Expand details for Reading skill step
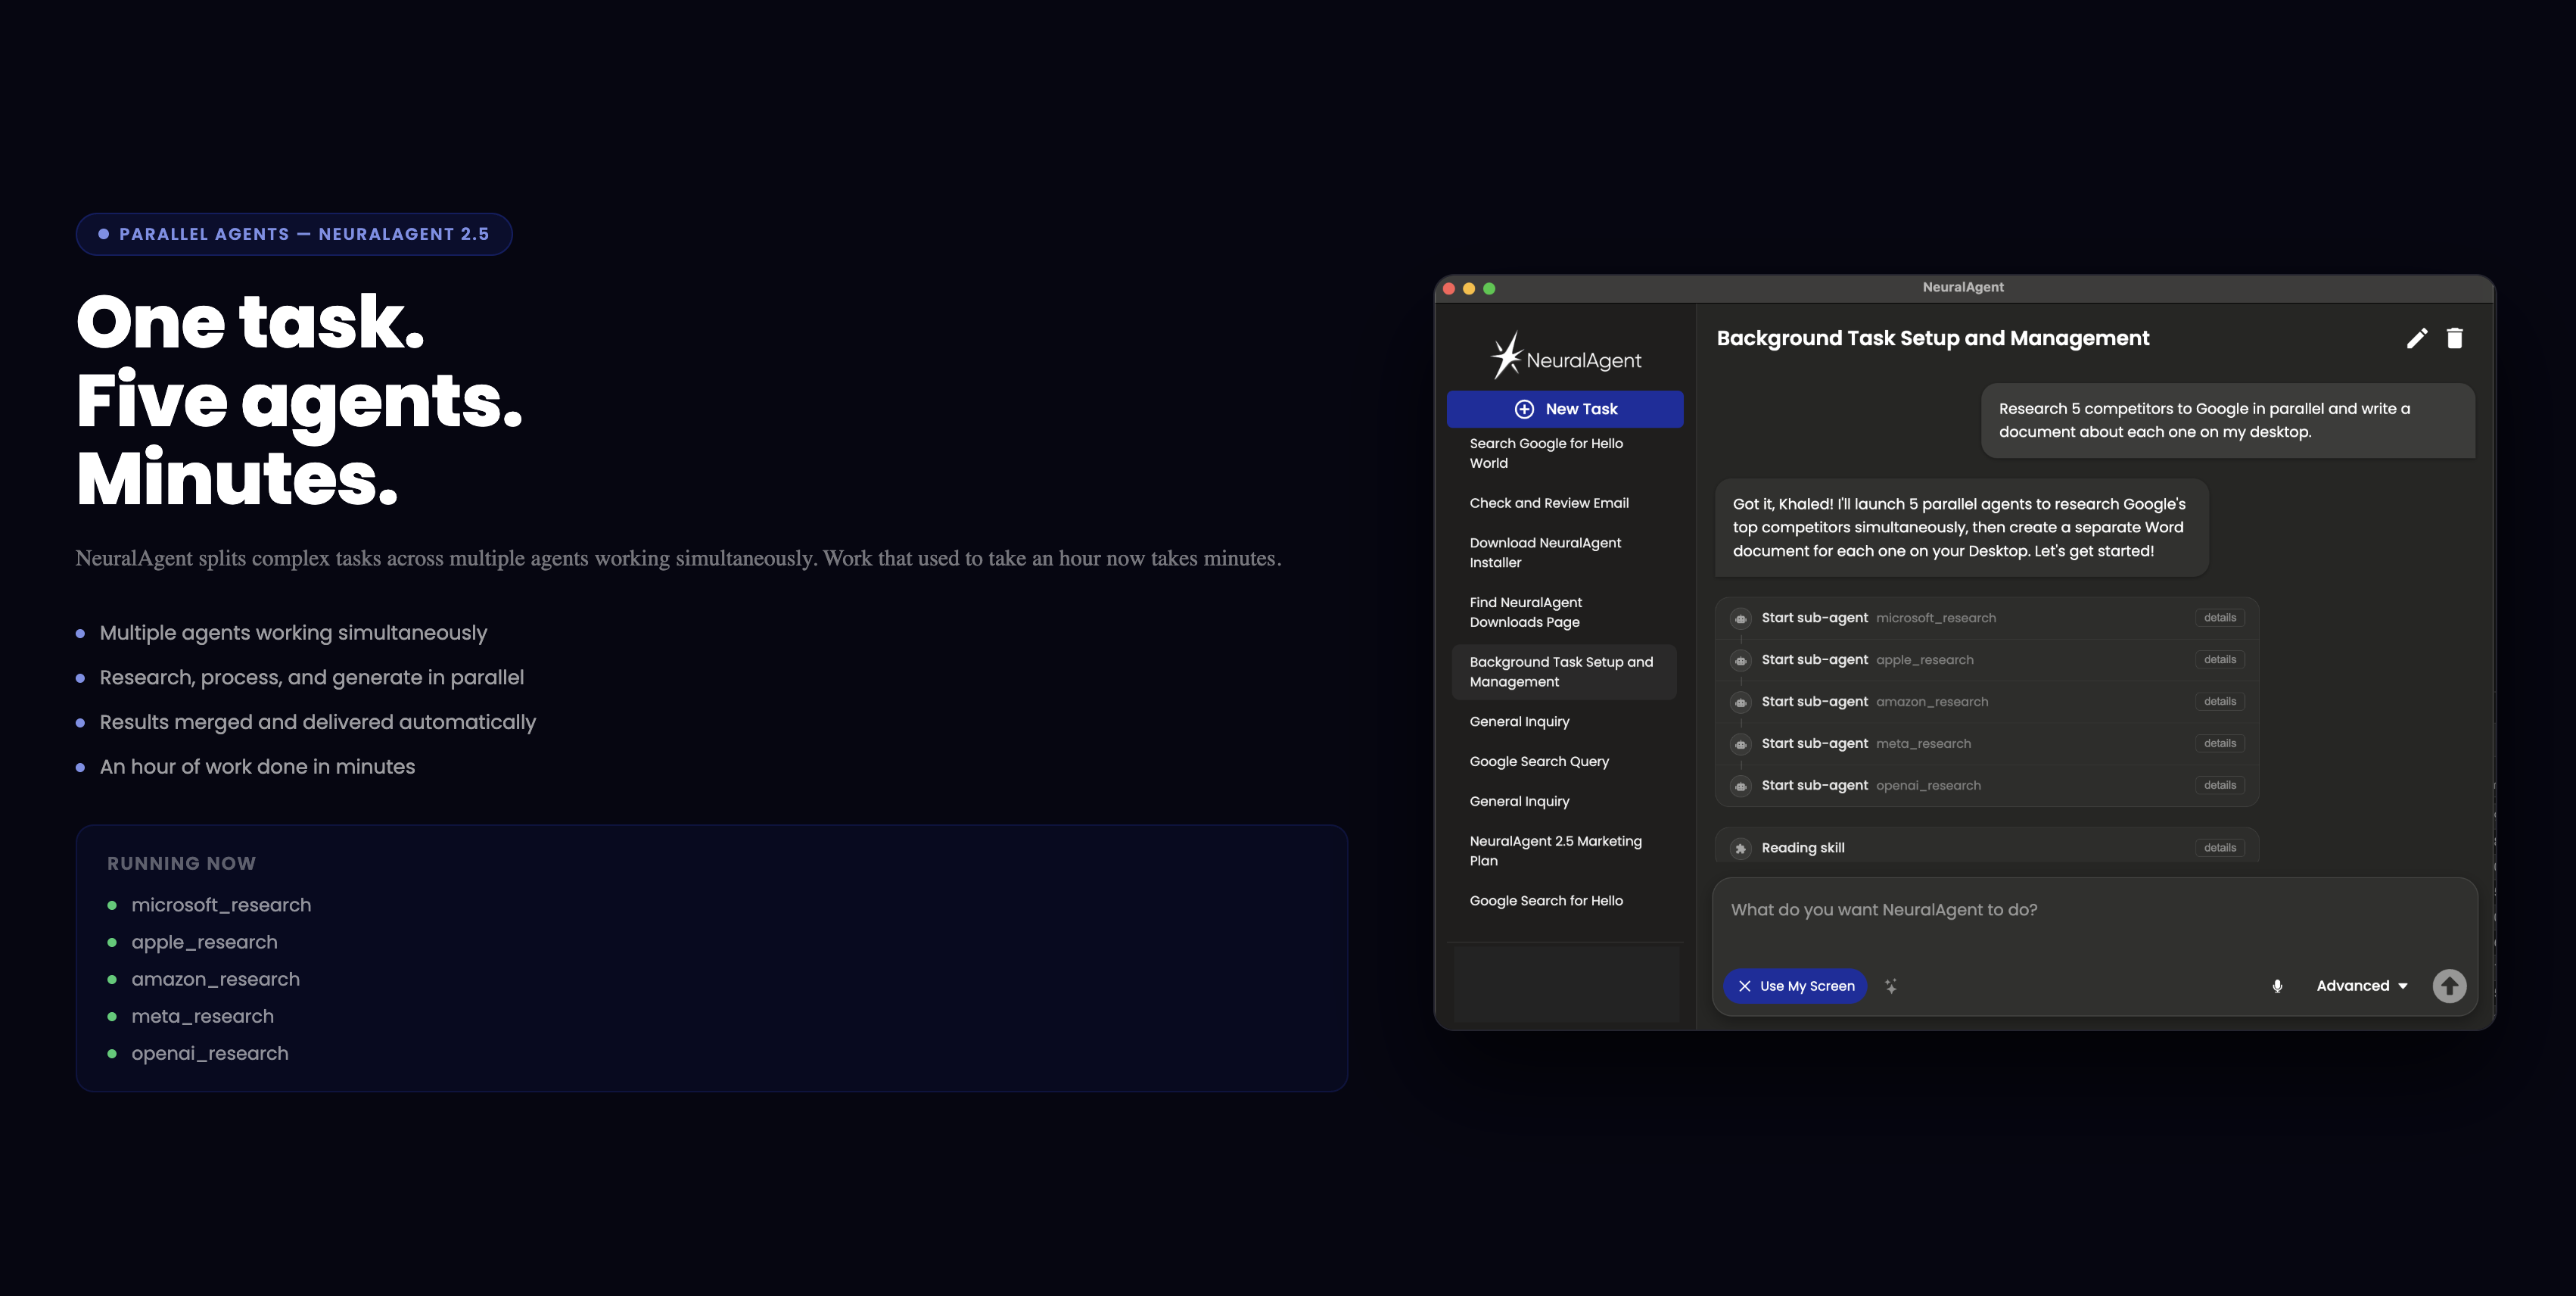The height and width of the screenshot is (1296, 2576). tap(2219, 848)
